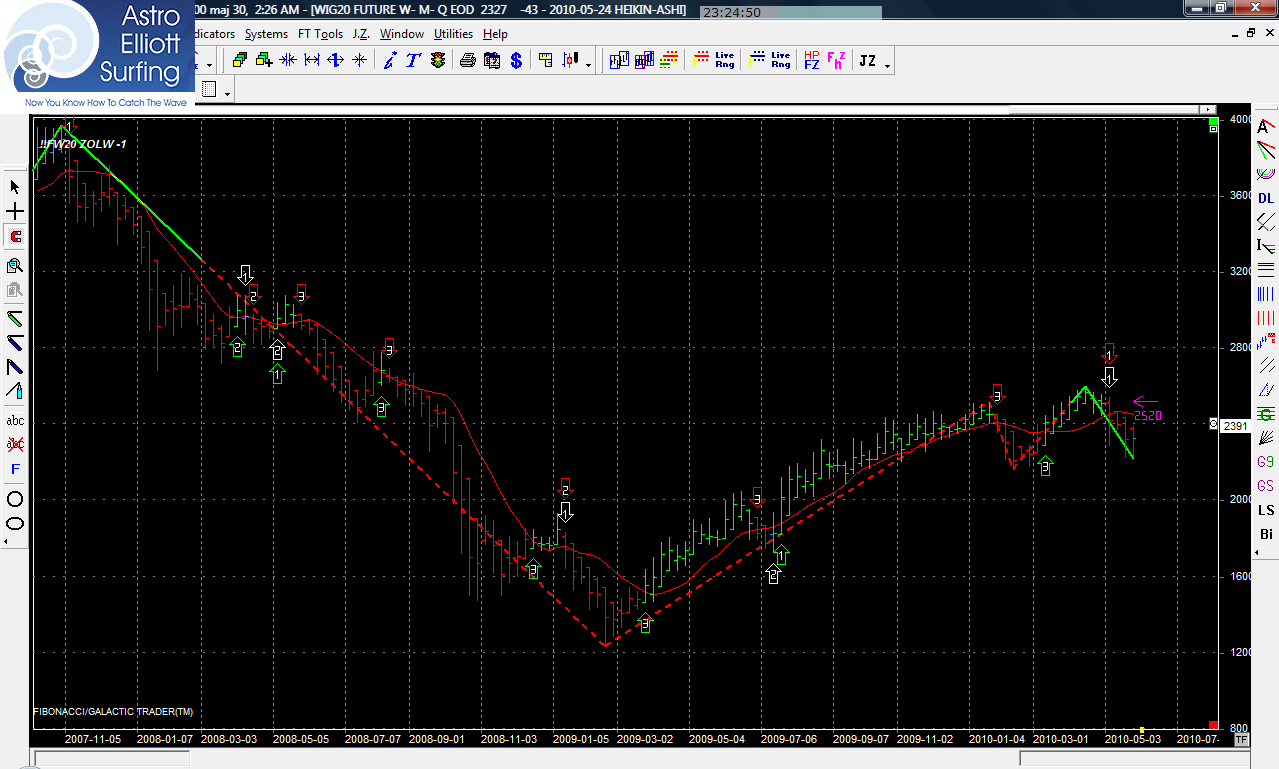Screen dimensions: 1279x769
Task: Click the HP FZ toolbar icon
Action: pyautogui.click(x=811, y=61)
